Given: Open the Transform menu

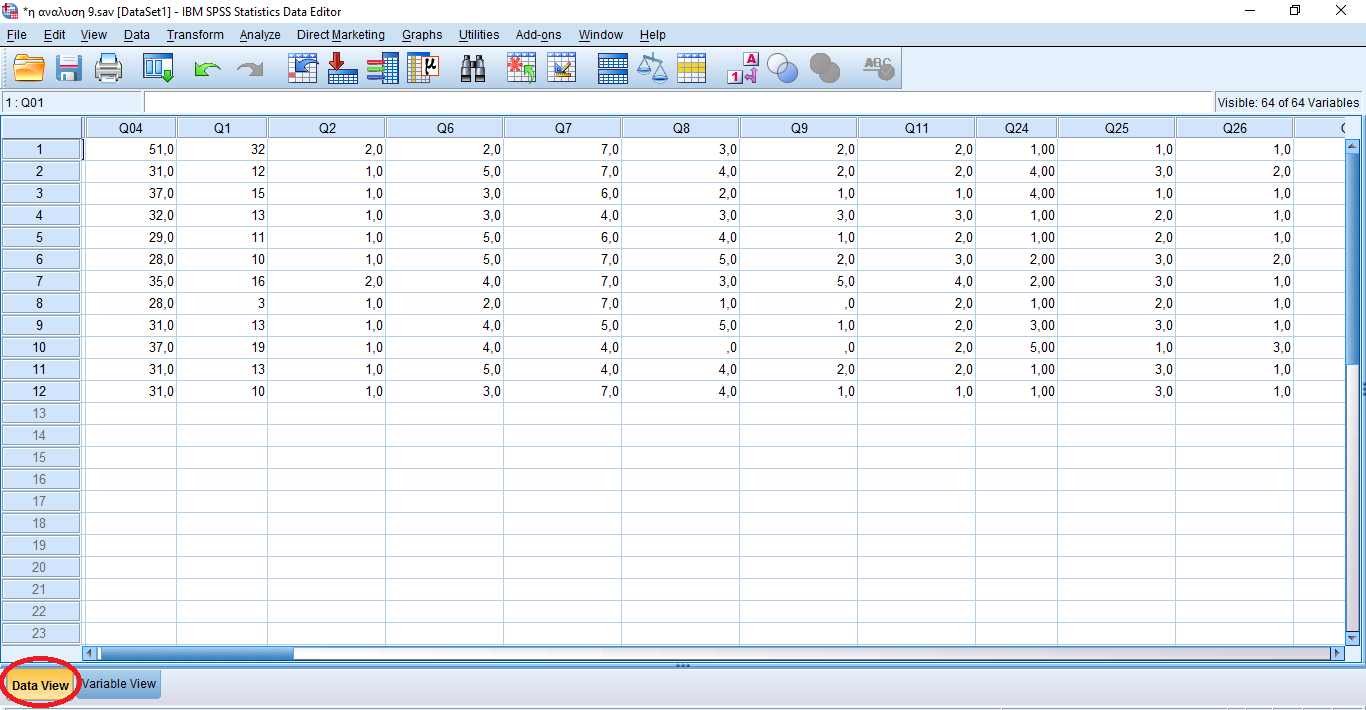Looking at the screenshot, I should point(195,35).
